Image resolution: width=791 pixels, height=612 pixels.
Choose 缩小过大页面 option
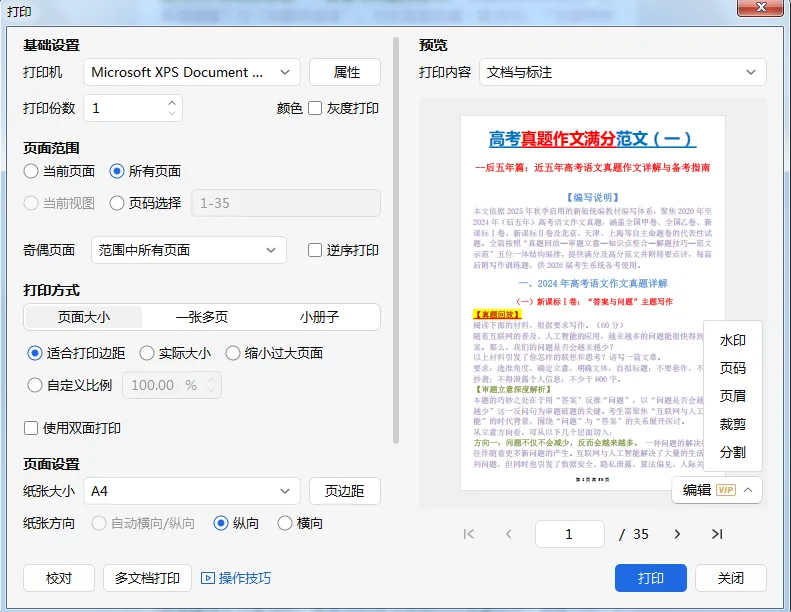coord(233,353)
